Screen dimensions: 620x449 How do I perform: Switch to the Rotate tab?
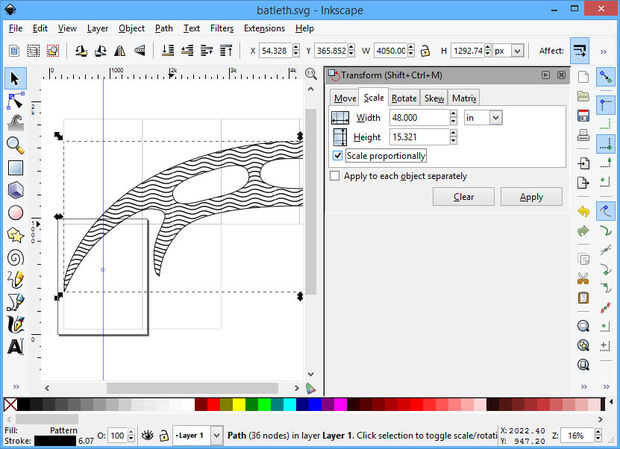(404, 98)
